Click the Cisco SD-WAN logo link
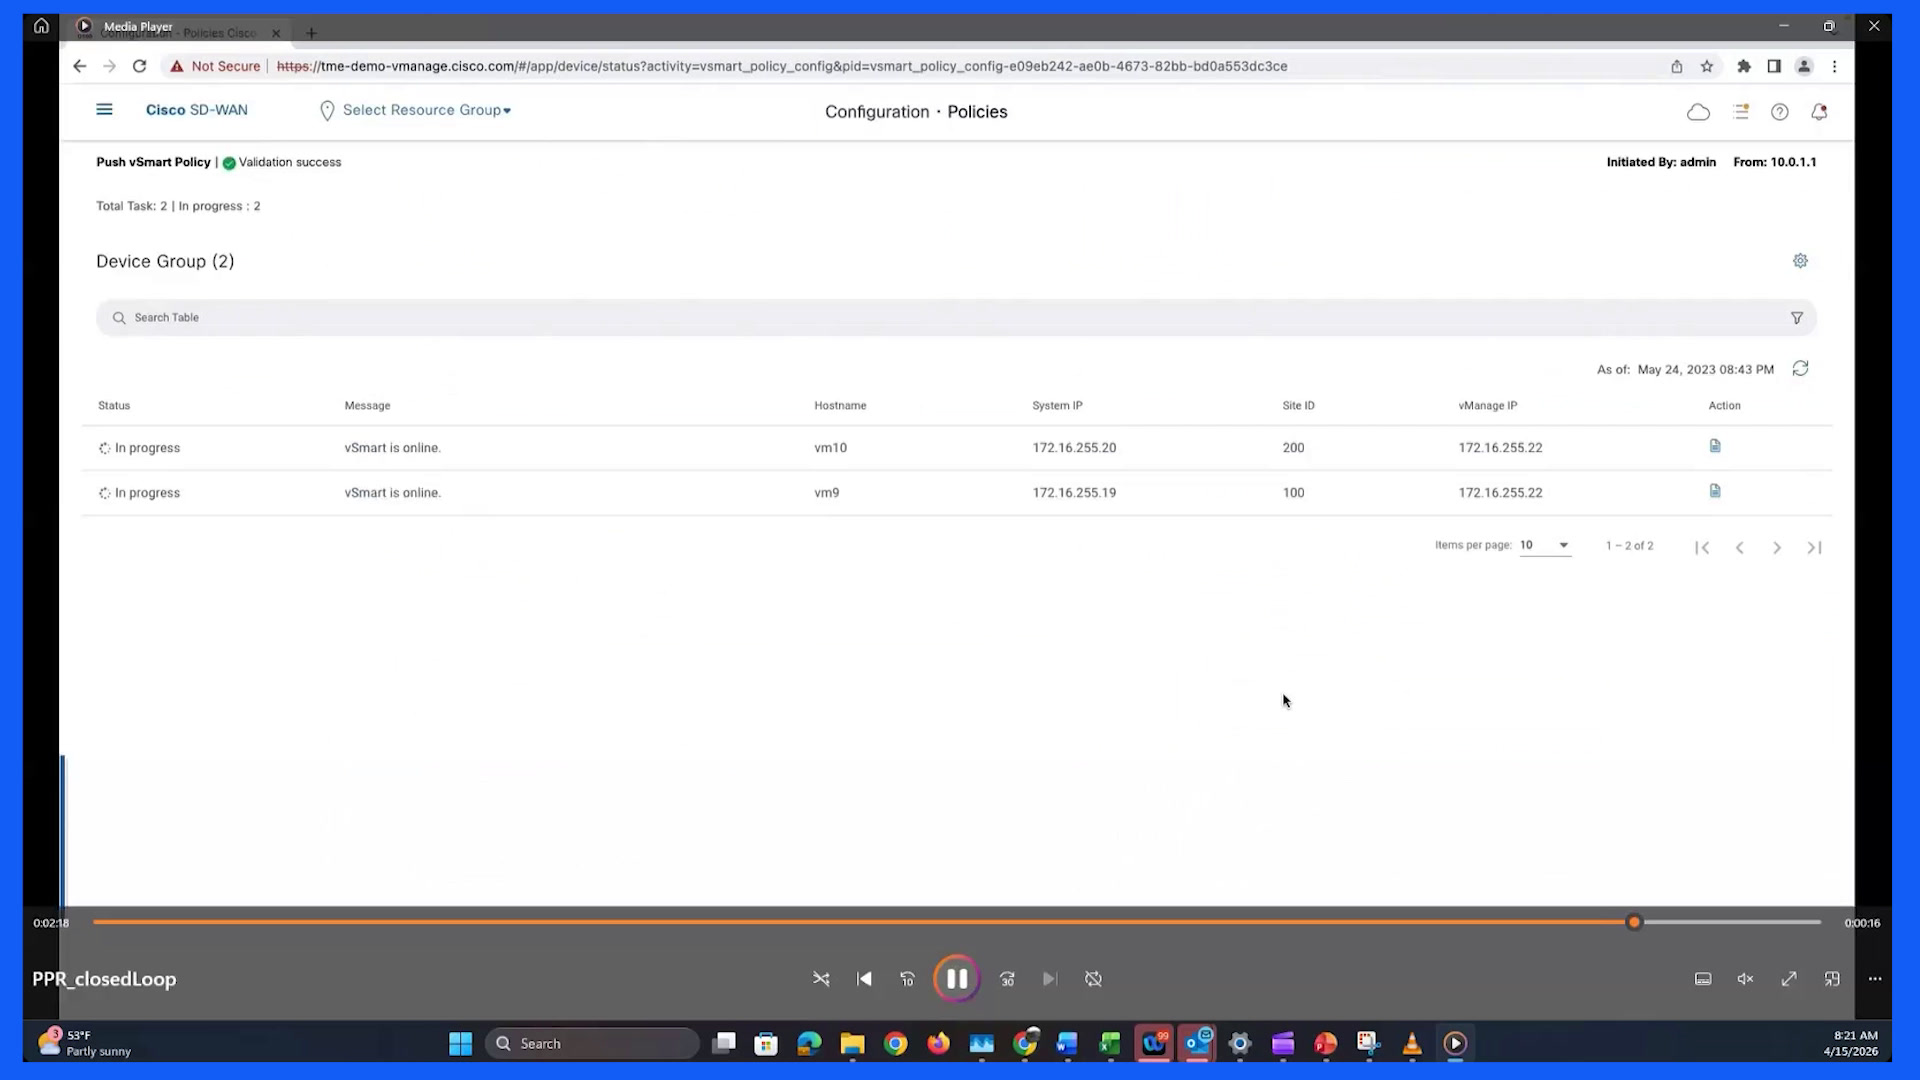The height and width of the screenshot is (1080, 1920). pos(197,110)
